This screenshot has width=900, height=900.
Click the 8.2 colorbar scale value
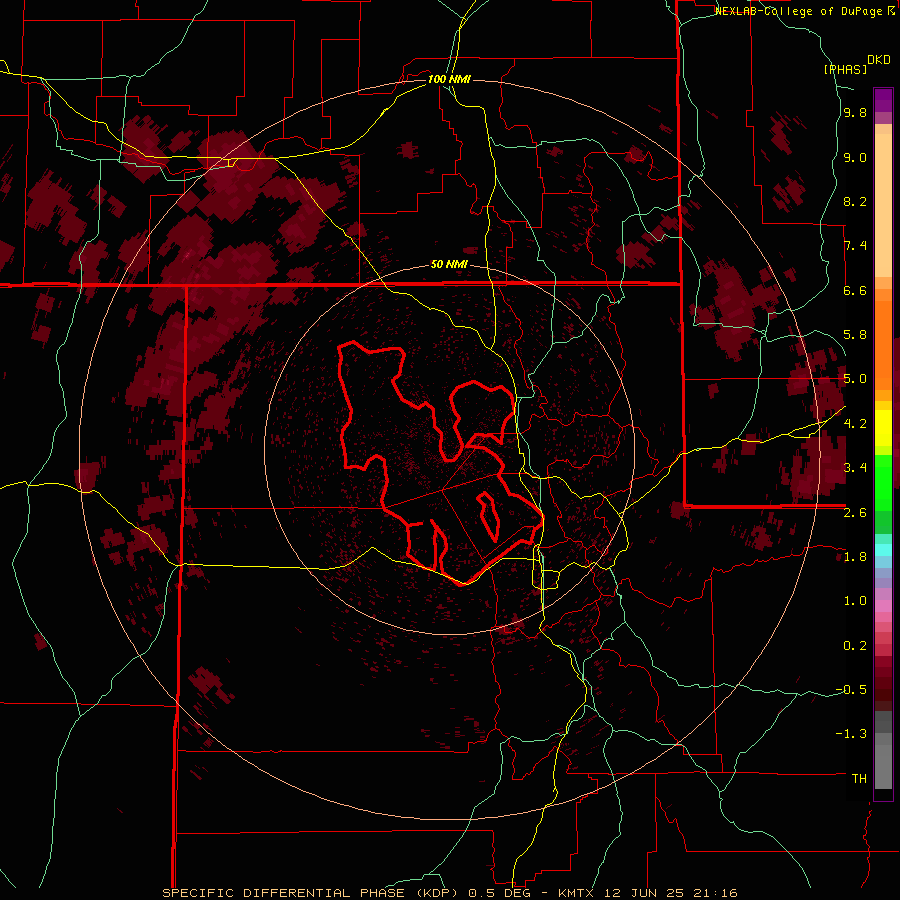pyautogui.click(x=855, y=201)
